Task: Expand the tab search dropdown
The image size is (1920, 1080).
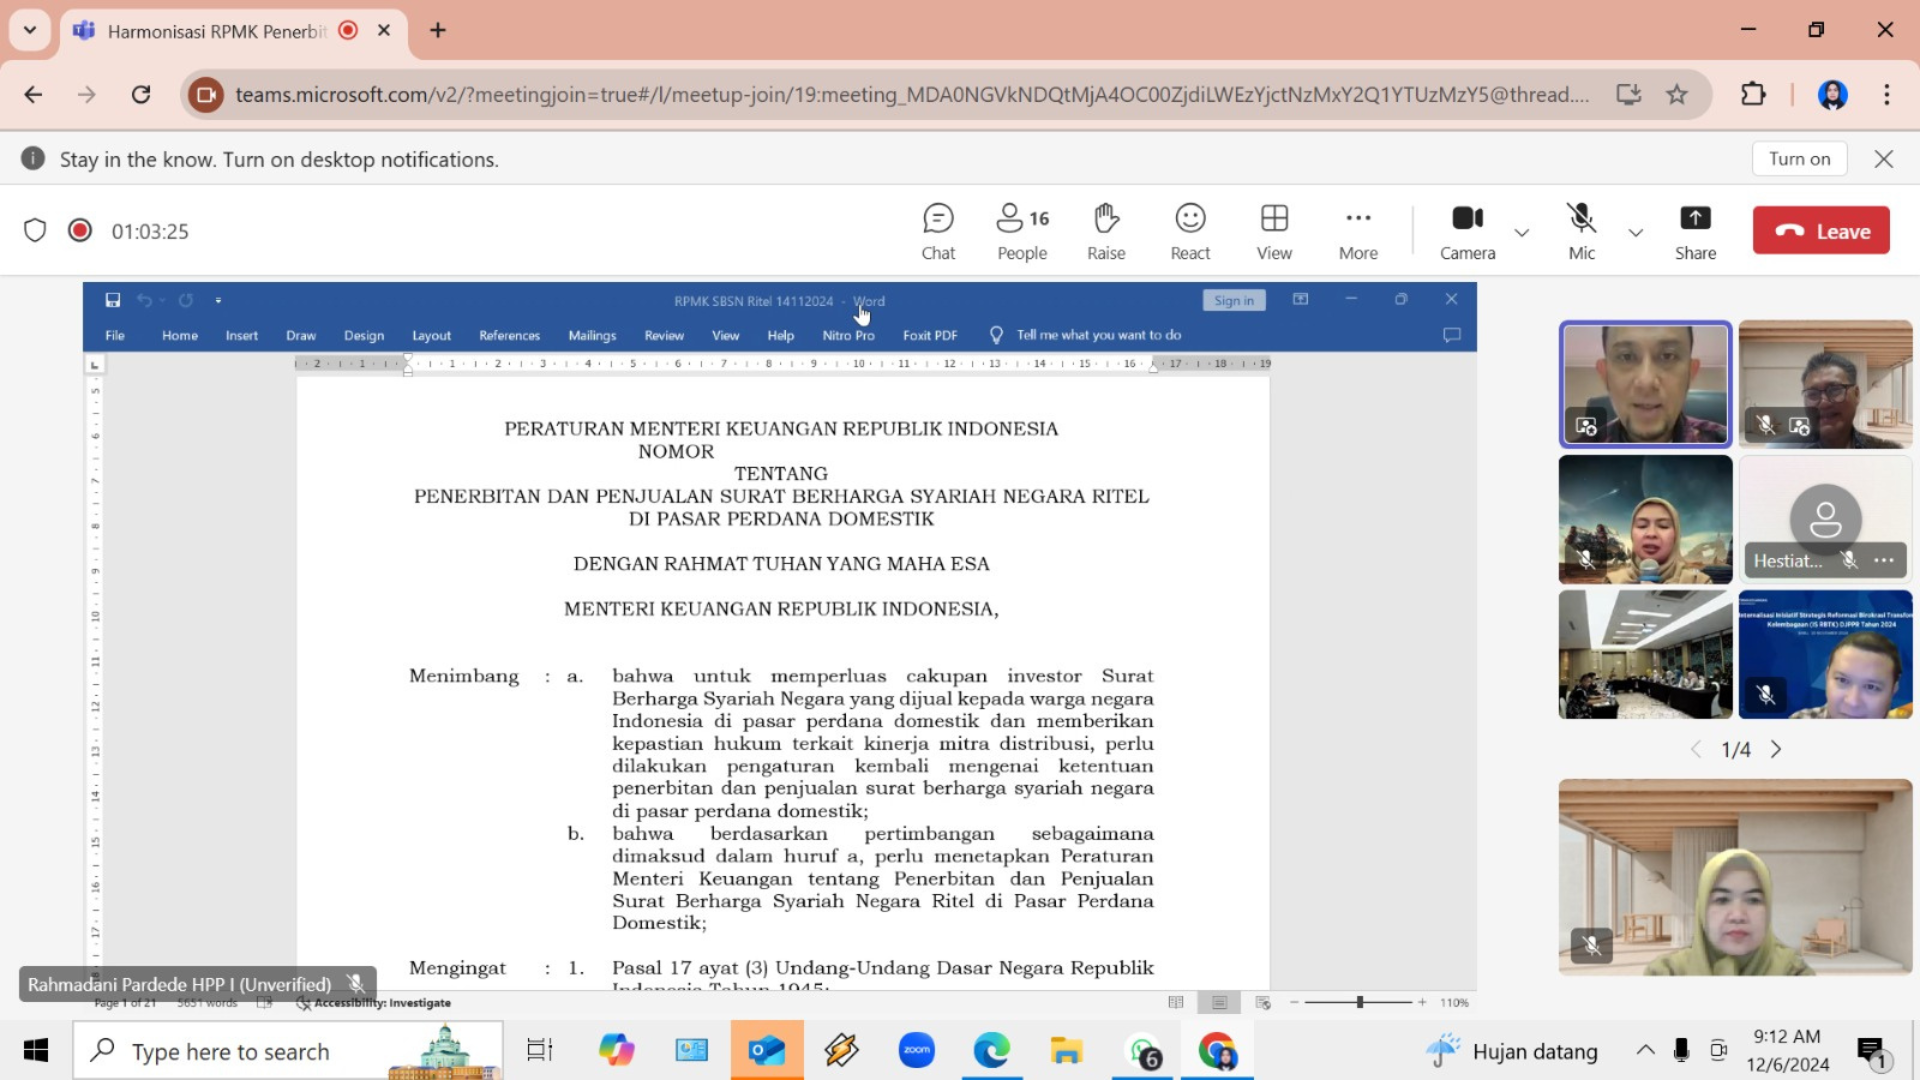Action: (30, 30)
